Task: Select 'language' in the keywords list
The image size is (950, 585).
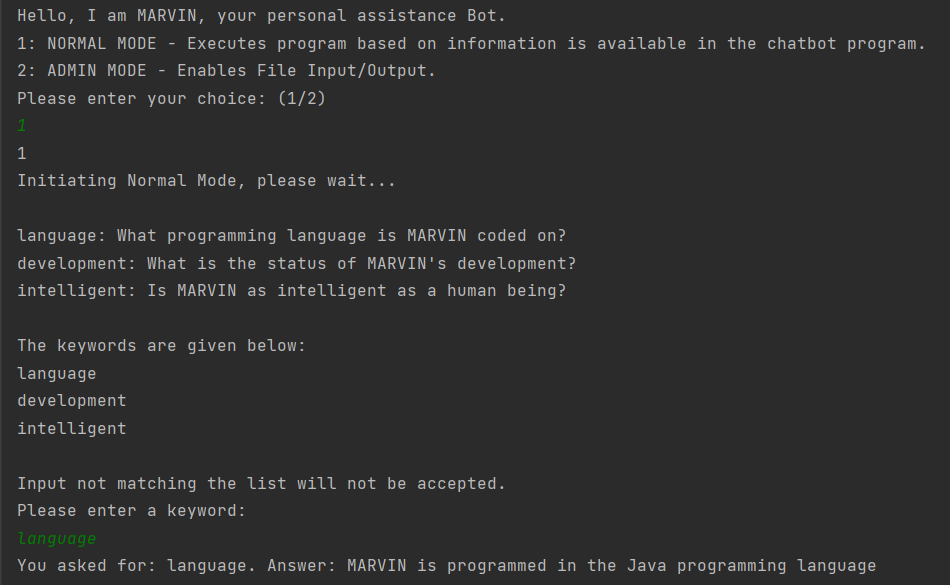Action: coord(57,373)
